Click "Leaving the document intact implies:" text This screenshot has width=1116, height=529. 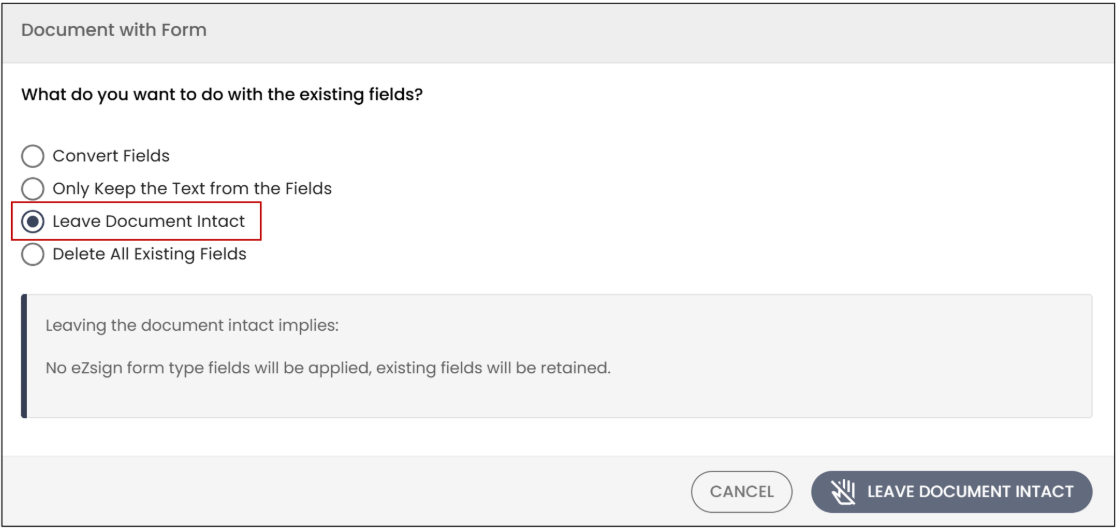[x=192, y=326]
